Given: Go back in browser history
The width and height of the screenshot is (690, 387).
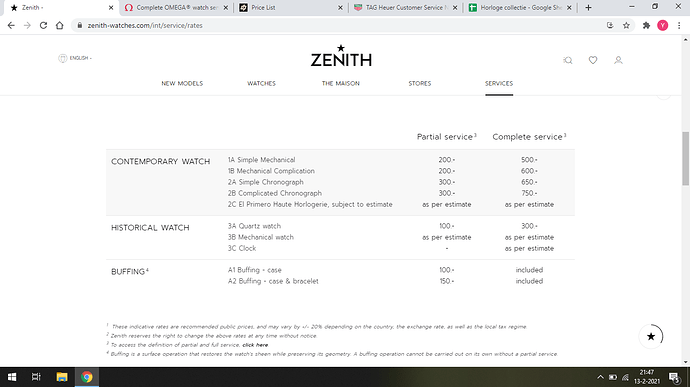Looking at the screenshot, I should click(11, 26).
